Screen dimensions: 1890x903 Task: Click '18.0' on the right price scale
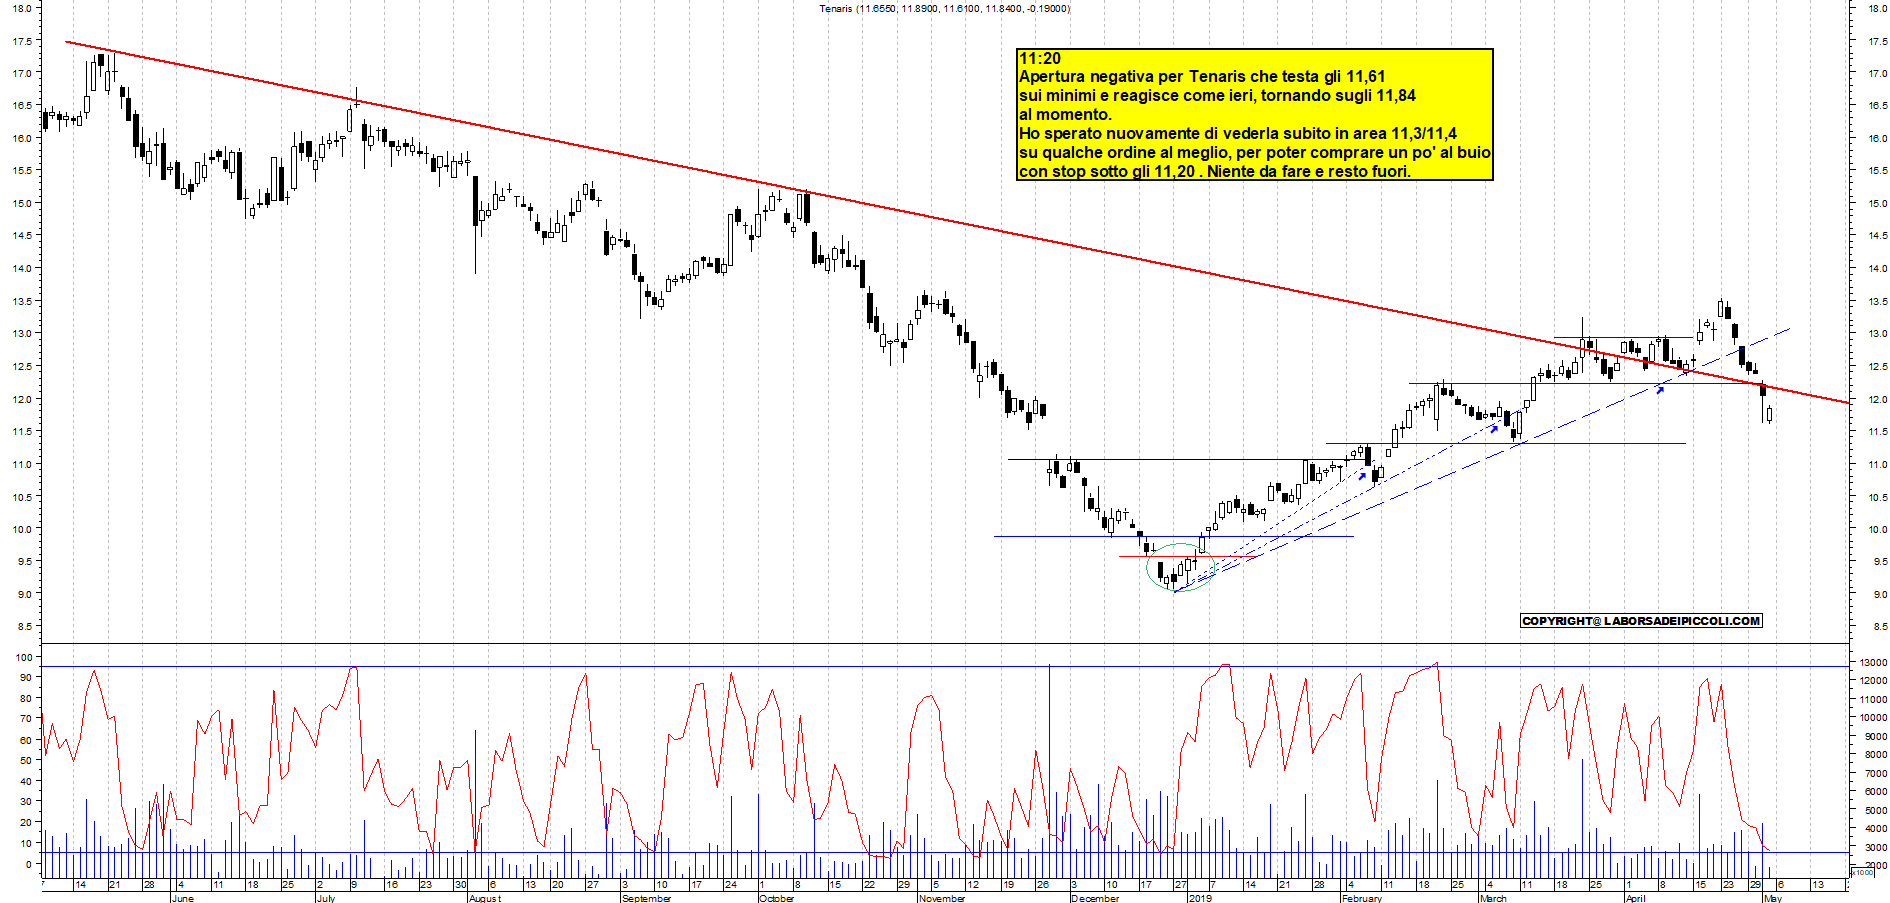(x=1877, y=8)
